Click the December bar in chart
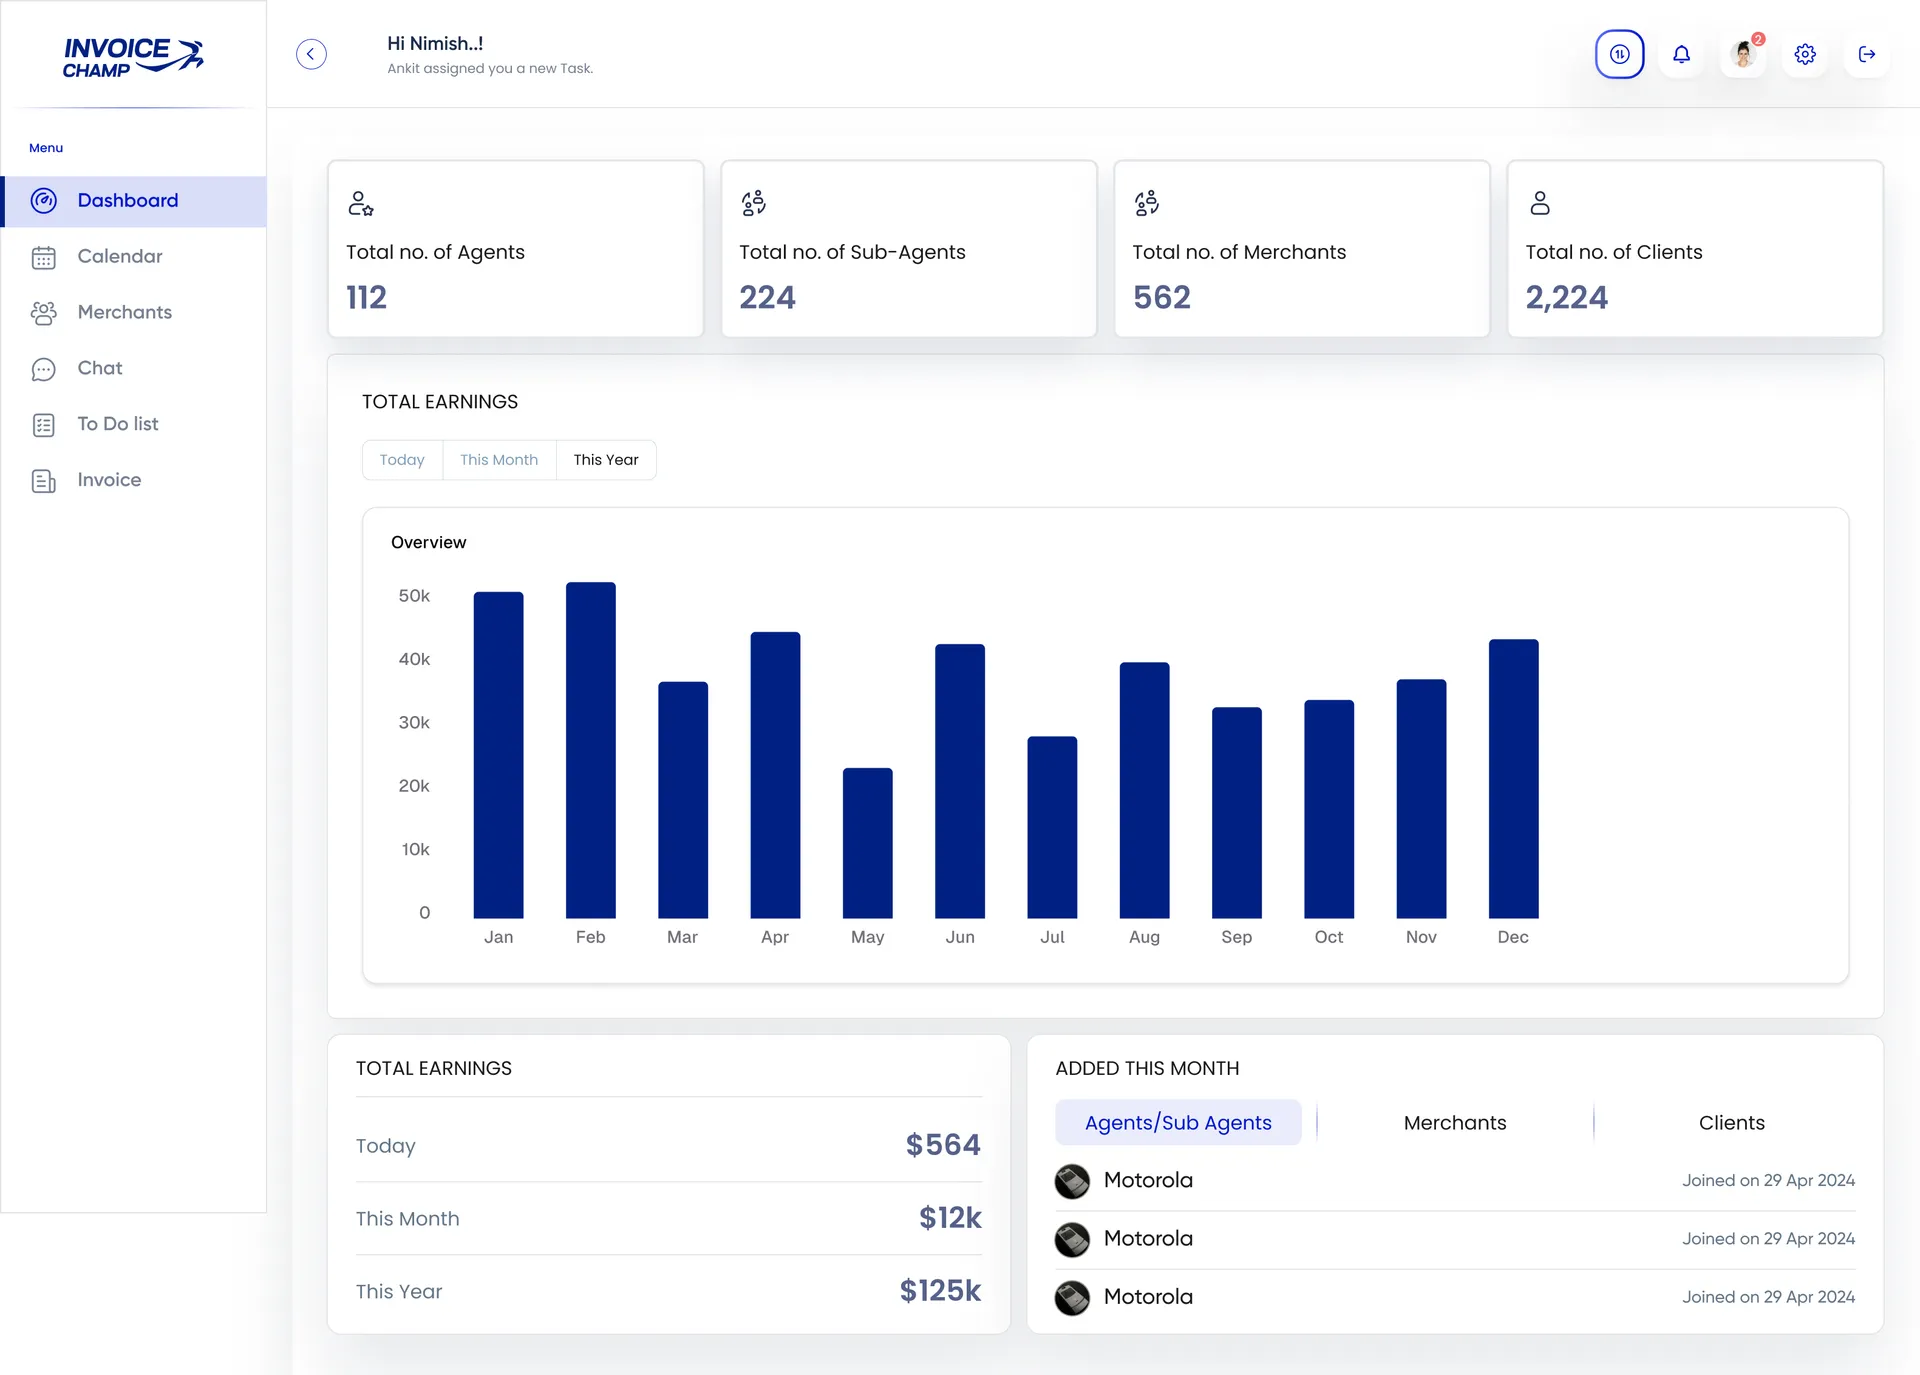The height and width of the screenshot is (1375, 1920). (x=1513, y=779)
